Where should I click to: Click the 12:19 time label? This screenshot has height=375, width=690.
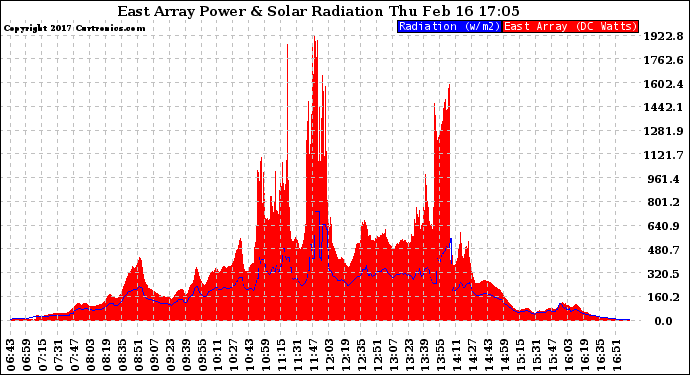(345, 355)
